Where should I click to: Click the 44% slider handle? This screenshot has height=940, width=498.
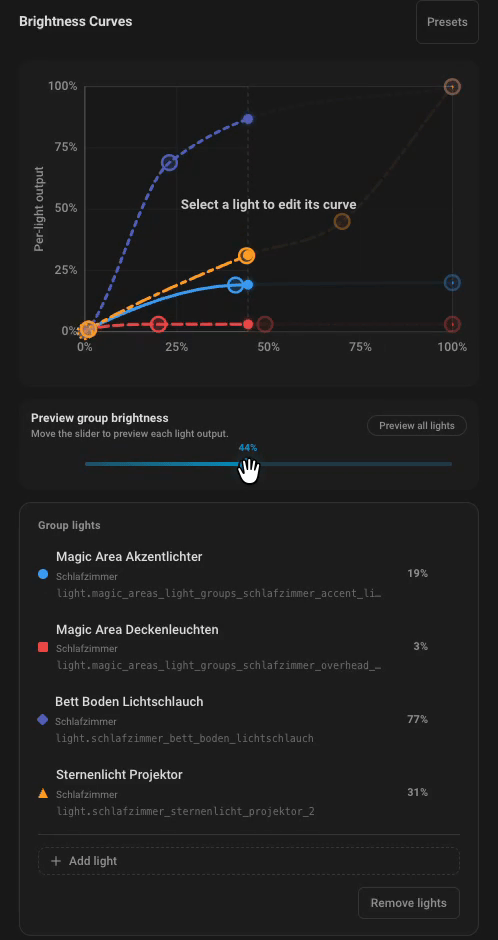247,465
